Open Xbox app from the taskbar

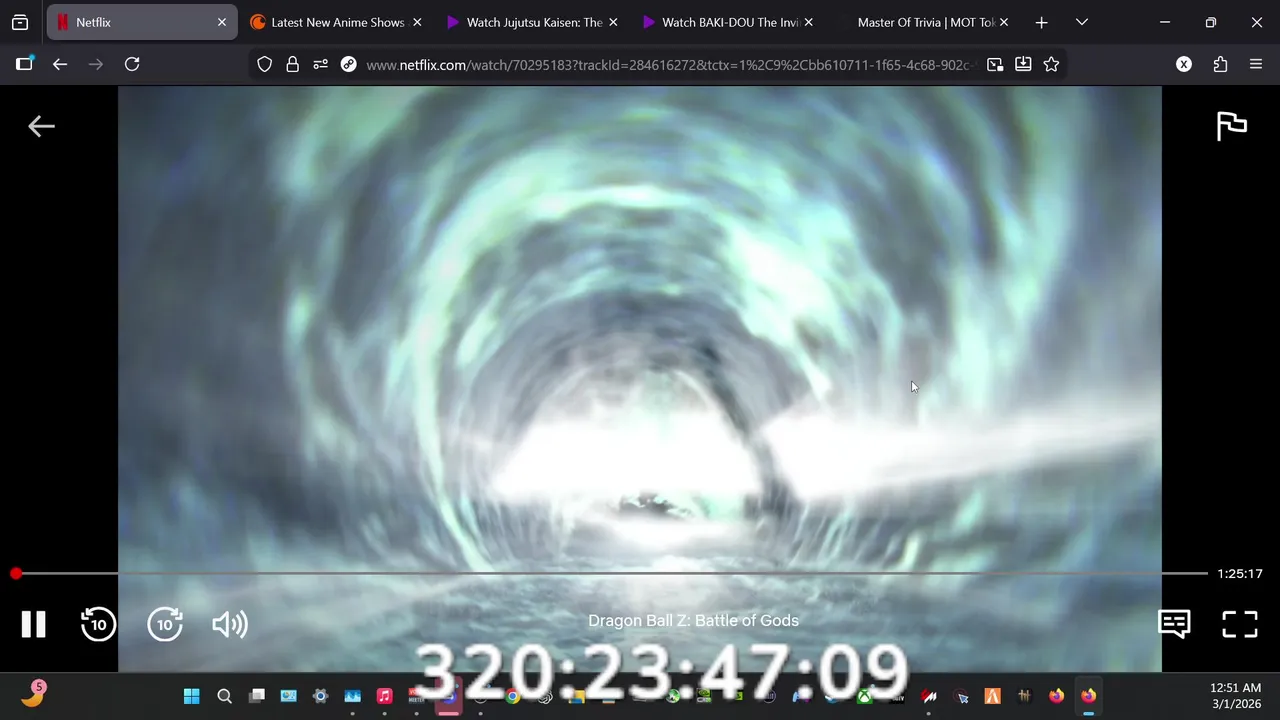click(864, 696)
